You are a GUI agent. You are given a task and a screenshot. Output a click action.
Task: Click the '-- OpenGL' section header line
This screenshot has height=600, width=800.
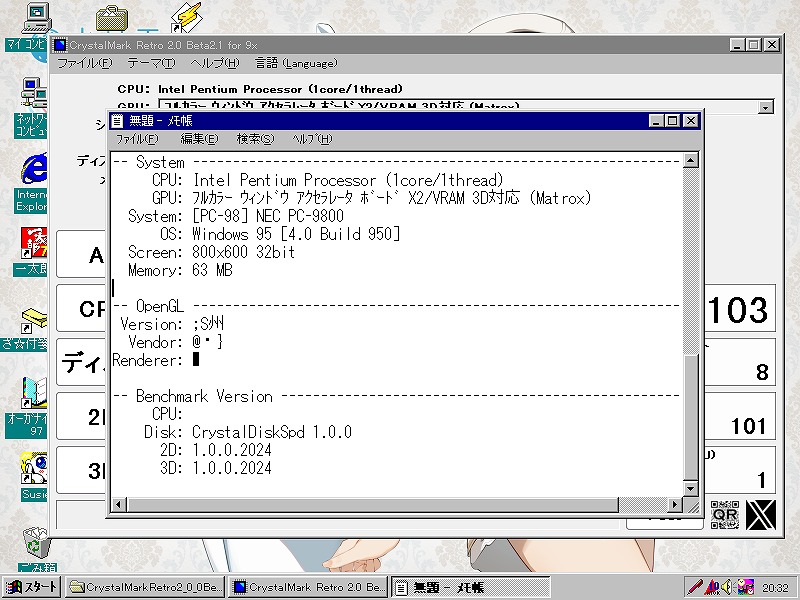[396, 306]
